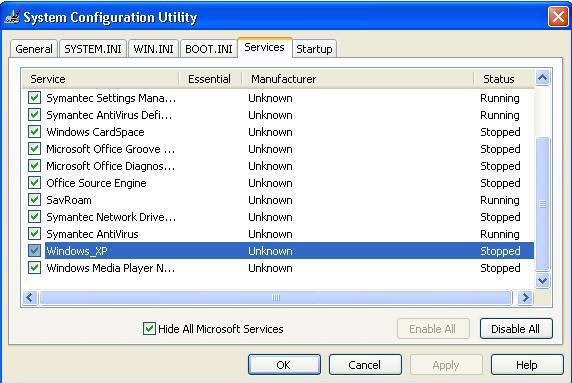The width and height of the screenshot is (572, 383).
Task: Open Help for this dialog
Action: pyautogui.click(x=527, y=365)
